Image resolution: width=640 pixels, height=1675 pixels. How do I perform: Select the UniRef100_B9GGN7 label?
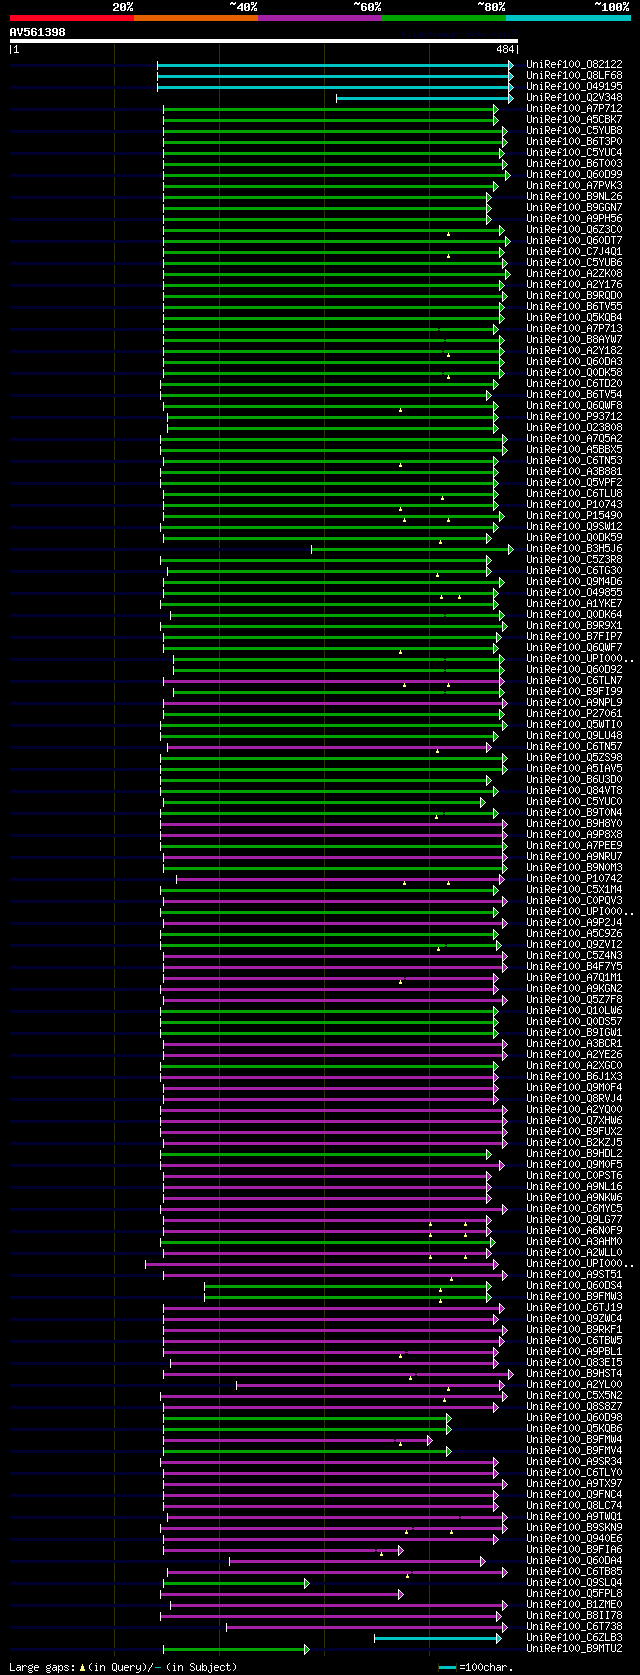pos(574,207)
